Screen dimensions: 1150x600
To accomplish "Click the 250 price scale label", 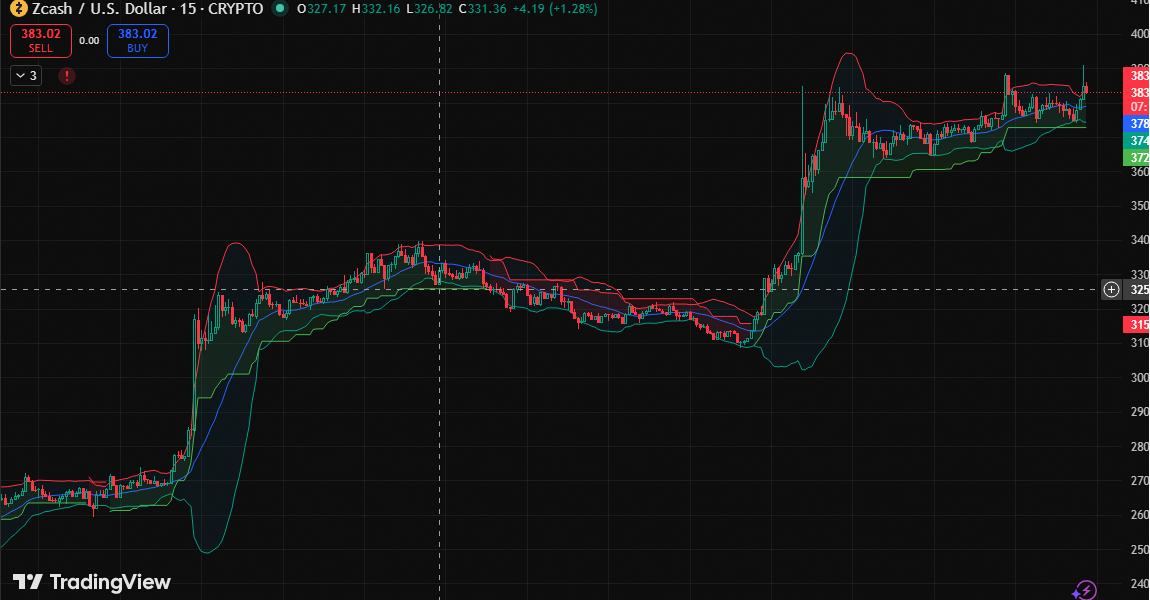I will point(1139,549).
